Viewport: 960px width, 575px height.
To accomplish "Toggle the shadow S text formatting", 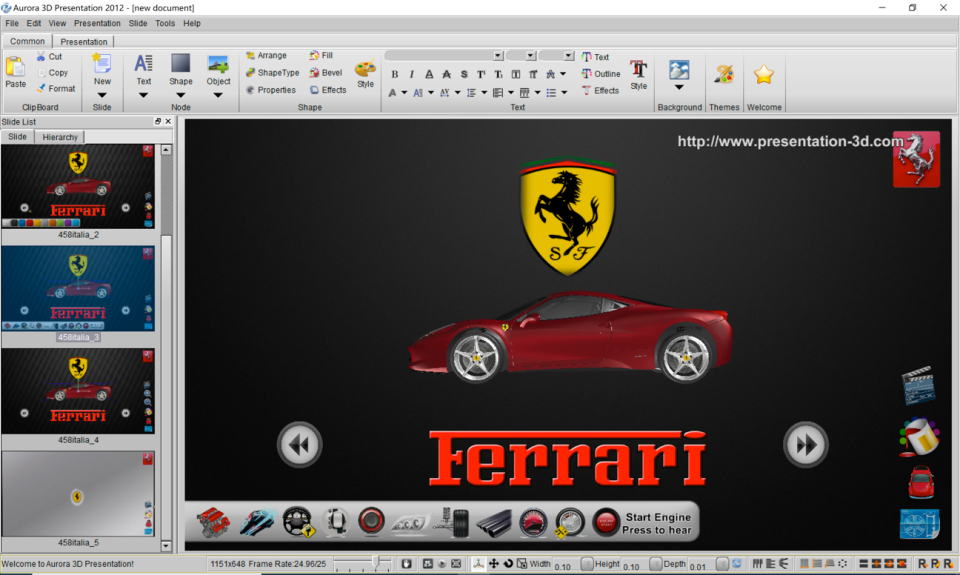I will [464, 74].
